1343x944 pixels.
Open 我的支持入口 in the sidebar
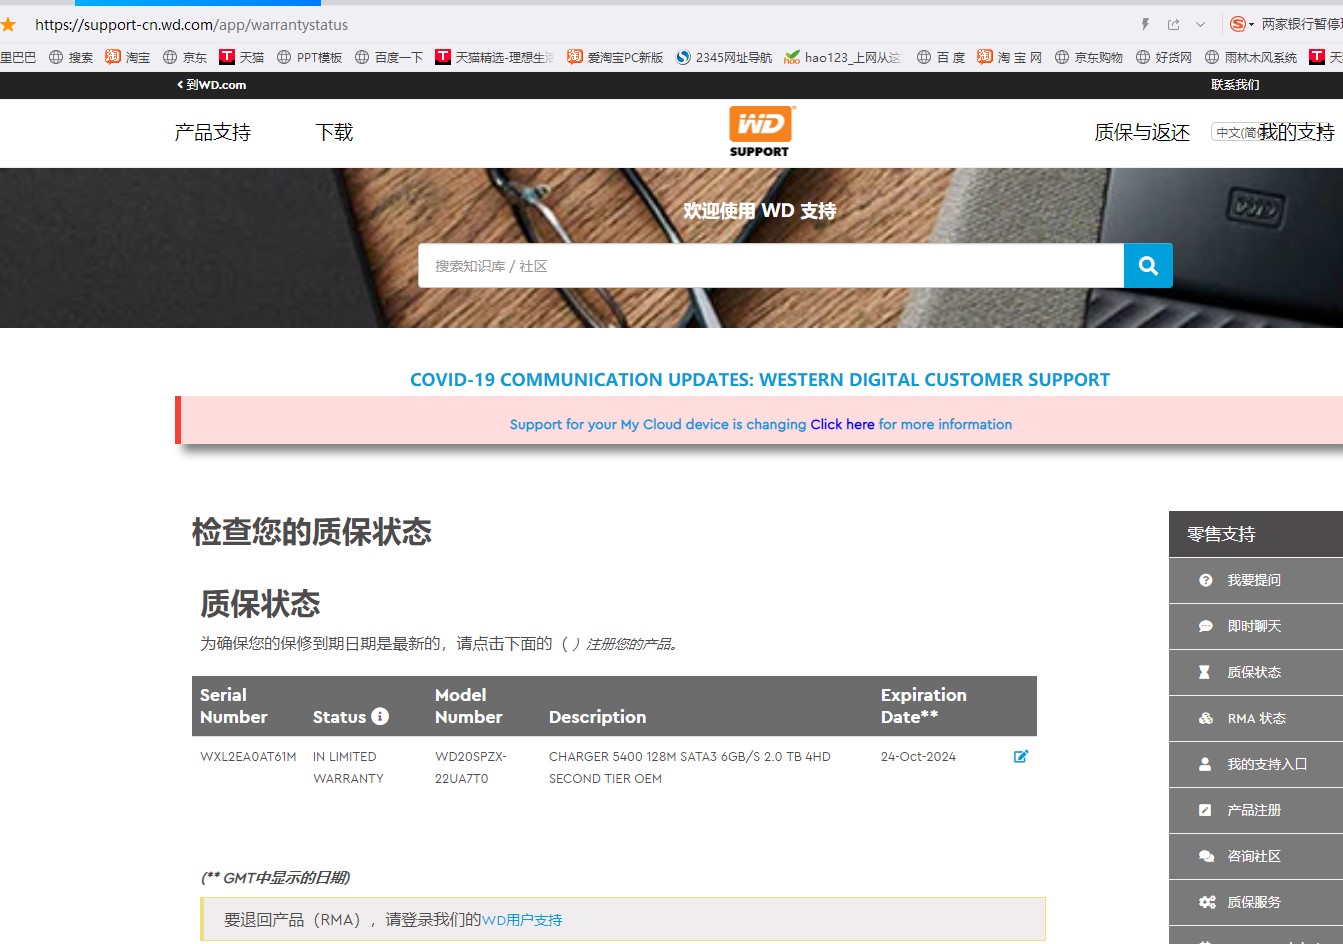coord(1256,764)
